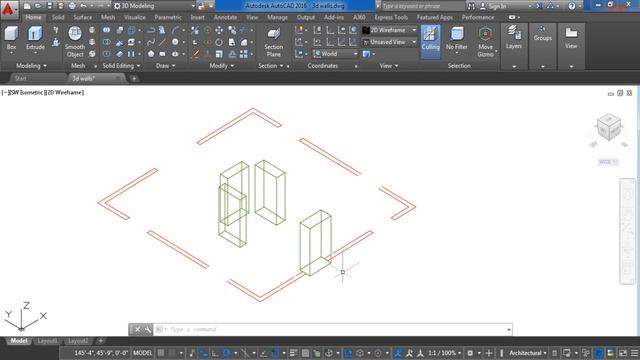Open the AutoCAD application menu logo
This screenshot has width=640, height=360.
8,9
